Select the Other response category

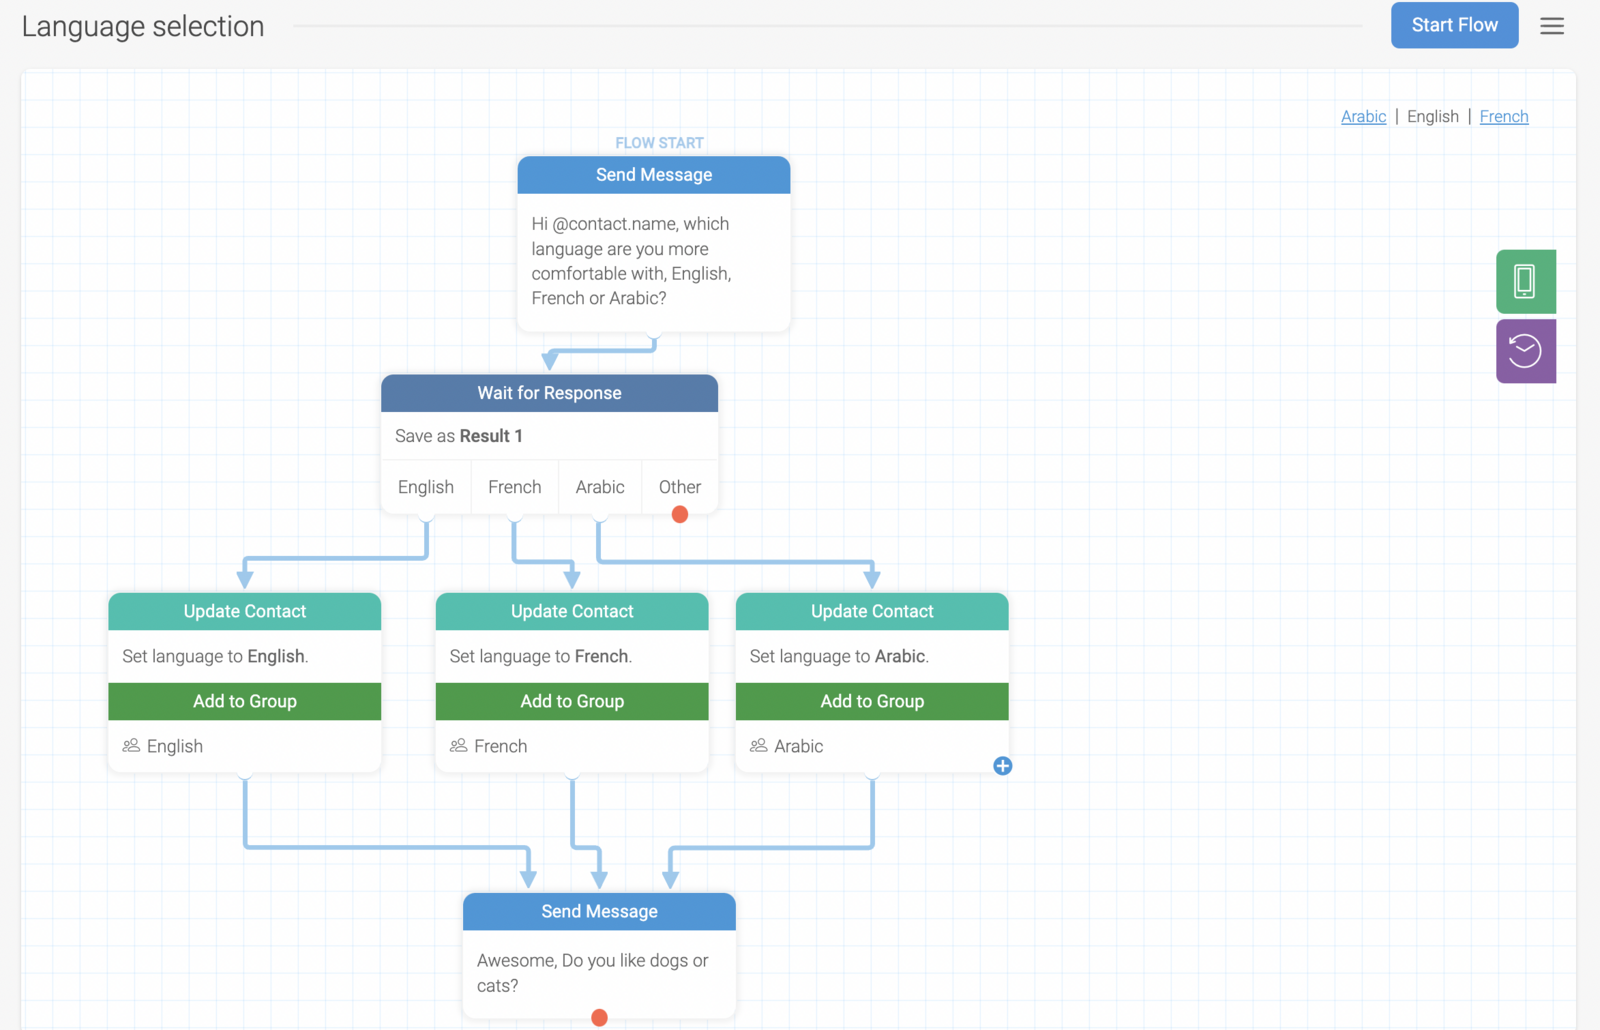680,487
